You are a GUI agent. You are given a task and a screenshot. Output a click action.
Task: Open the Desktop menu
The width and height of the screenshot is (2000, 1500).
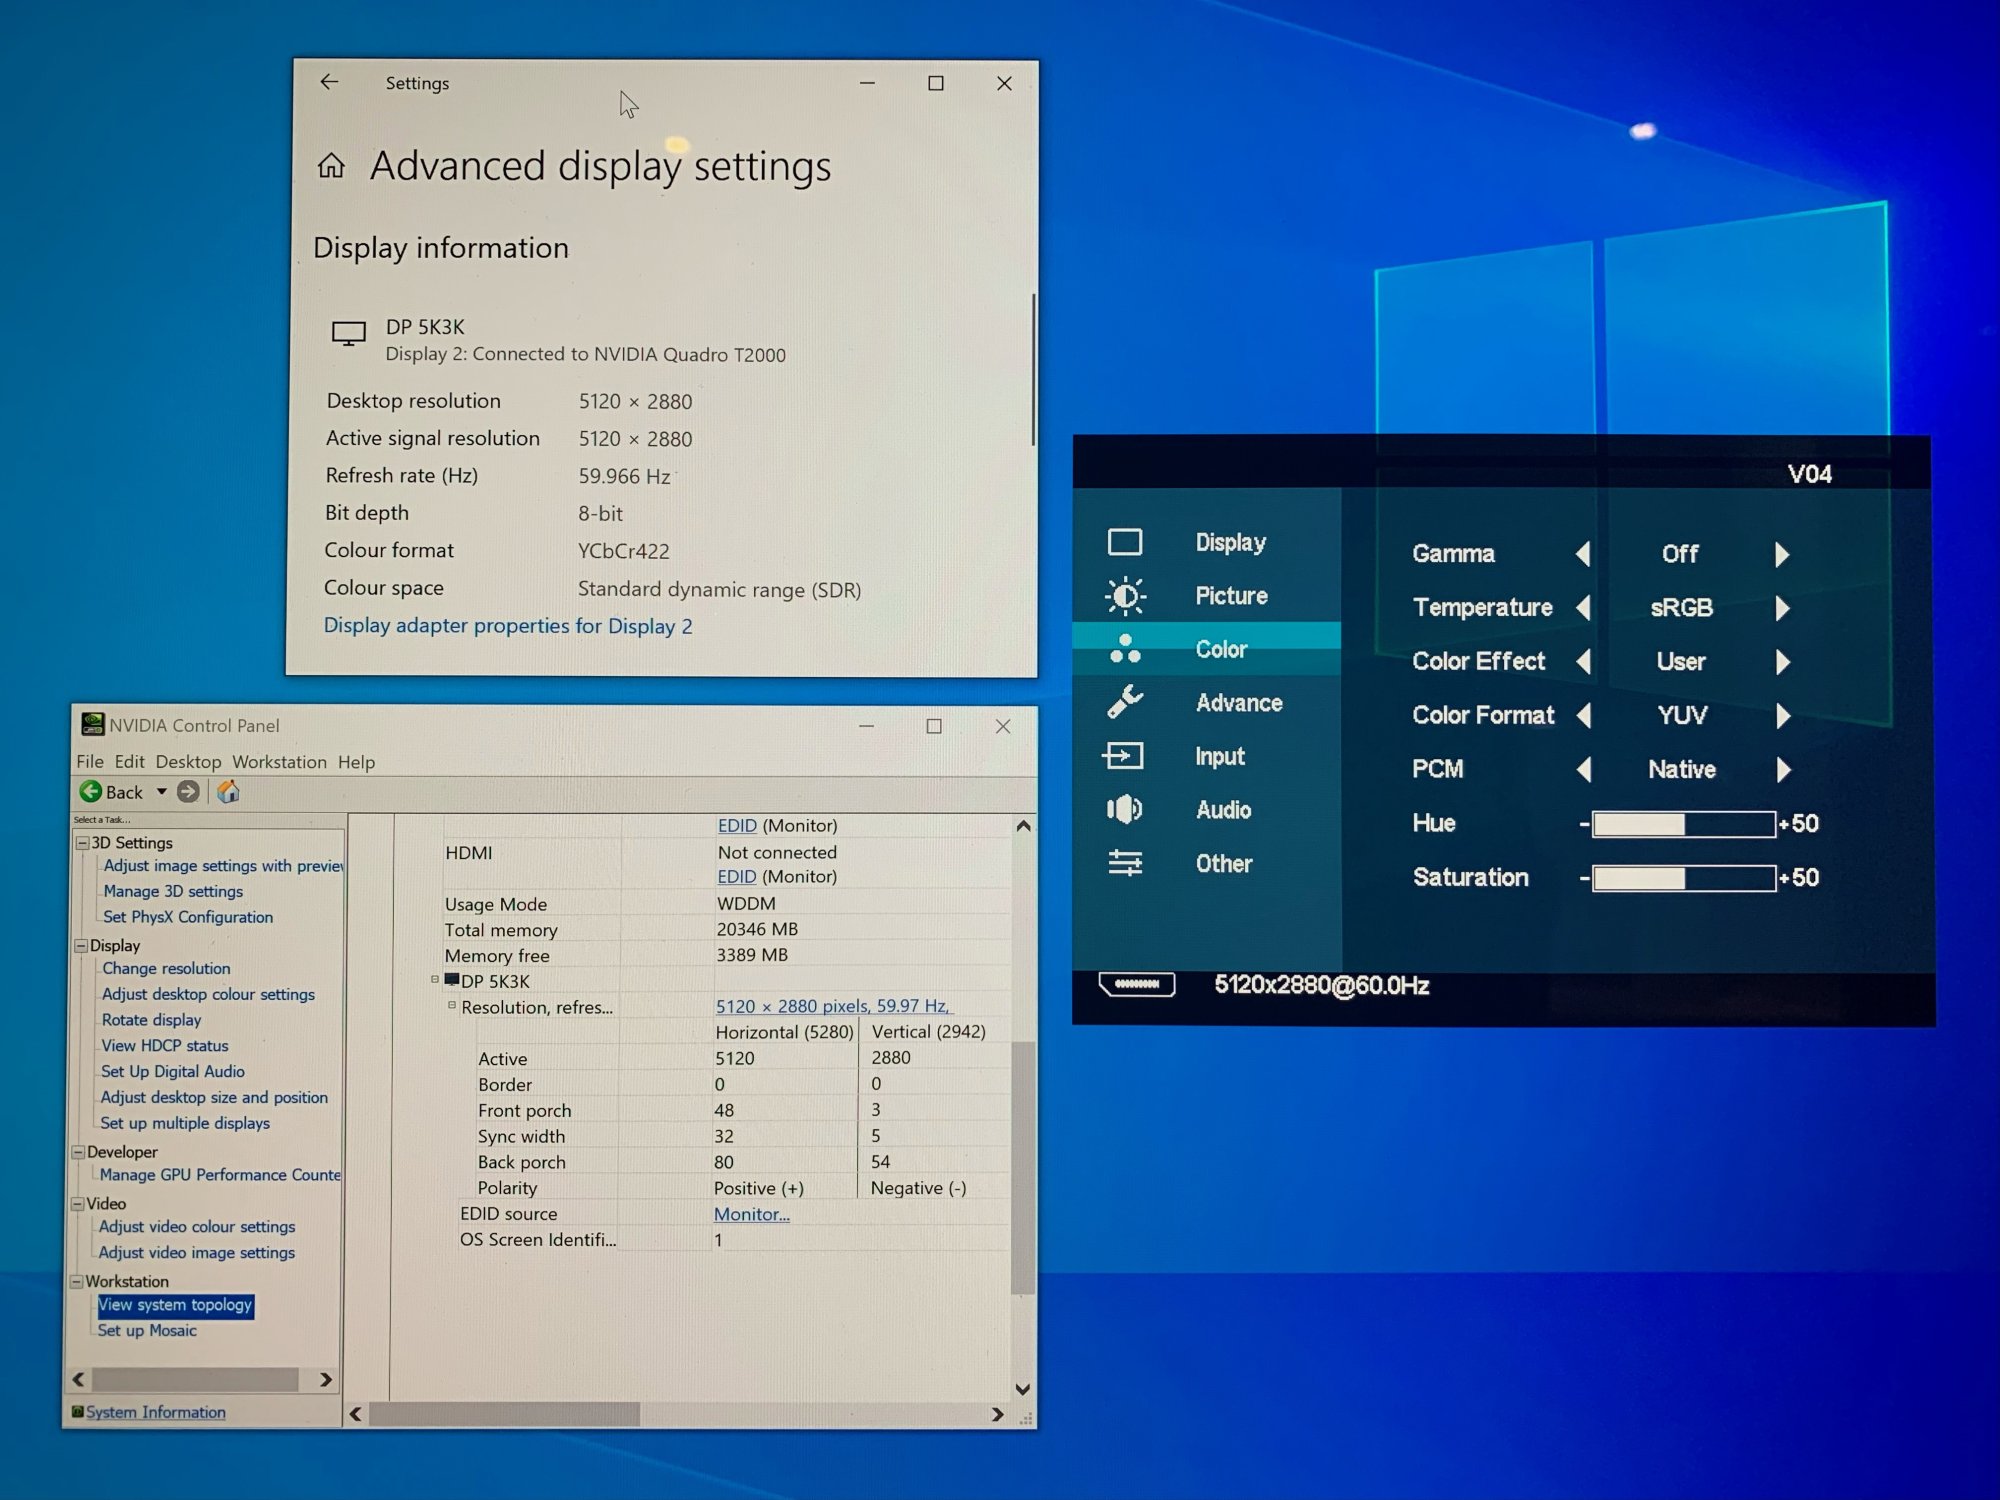[188, 762]
